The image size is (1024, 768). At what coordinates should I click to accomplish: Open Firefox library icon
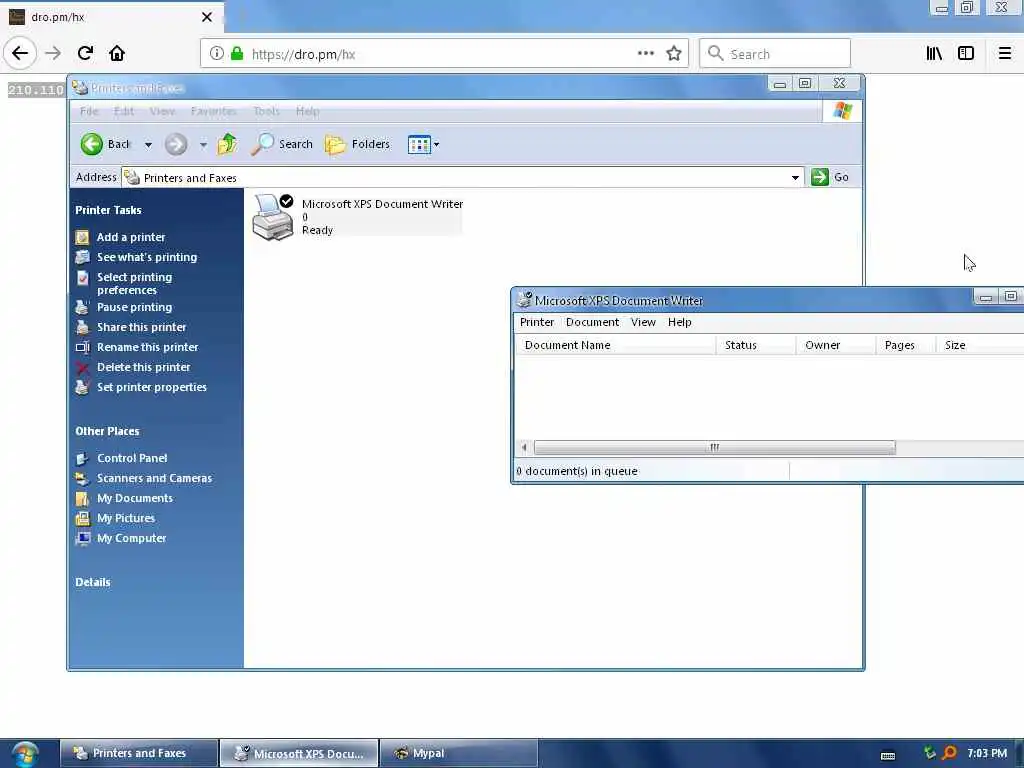(934, 54)
